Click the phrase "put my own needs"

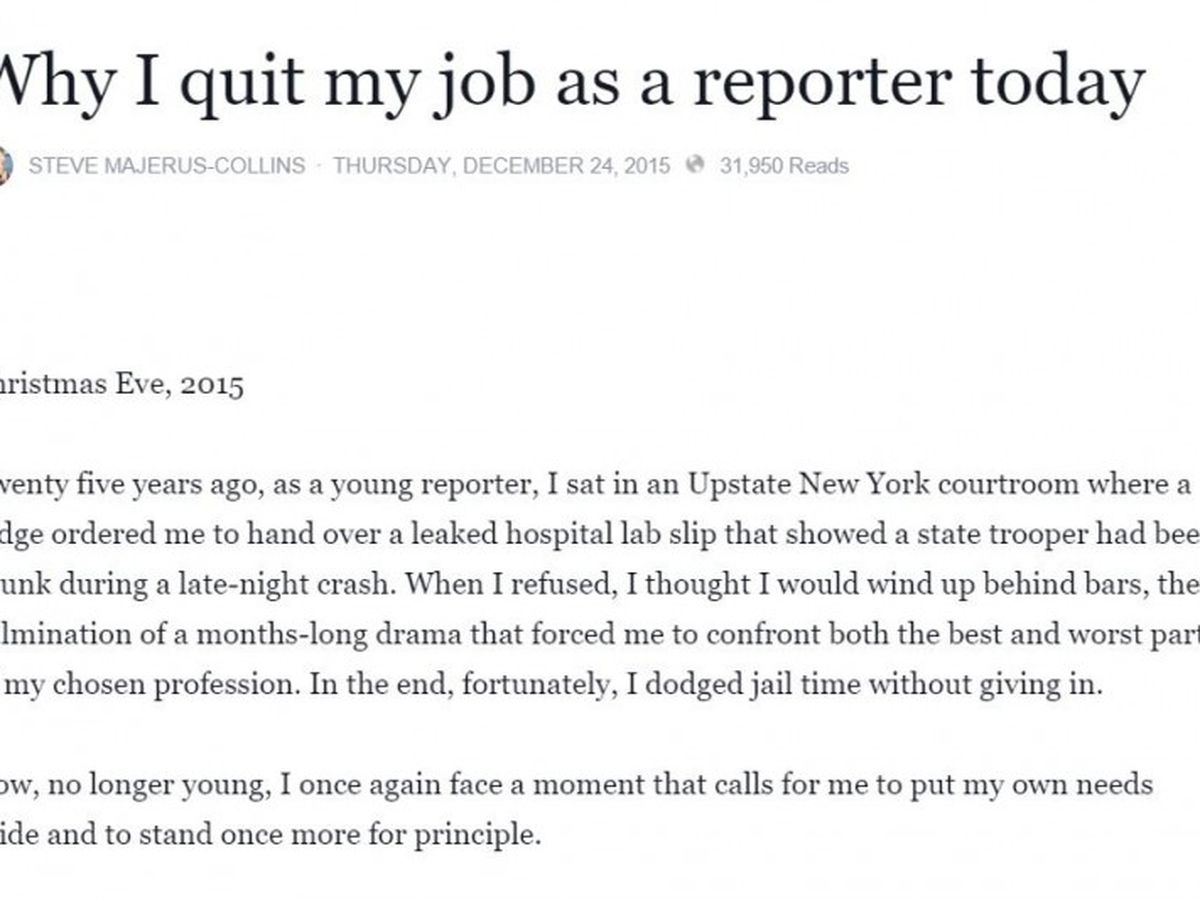click(x=1047, y=784)
